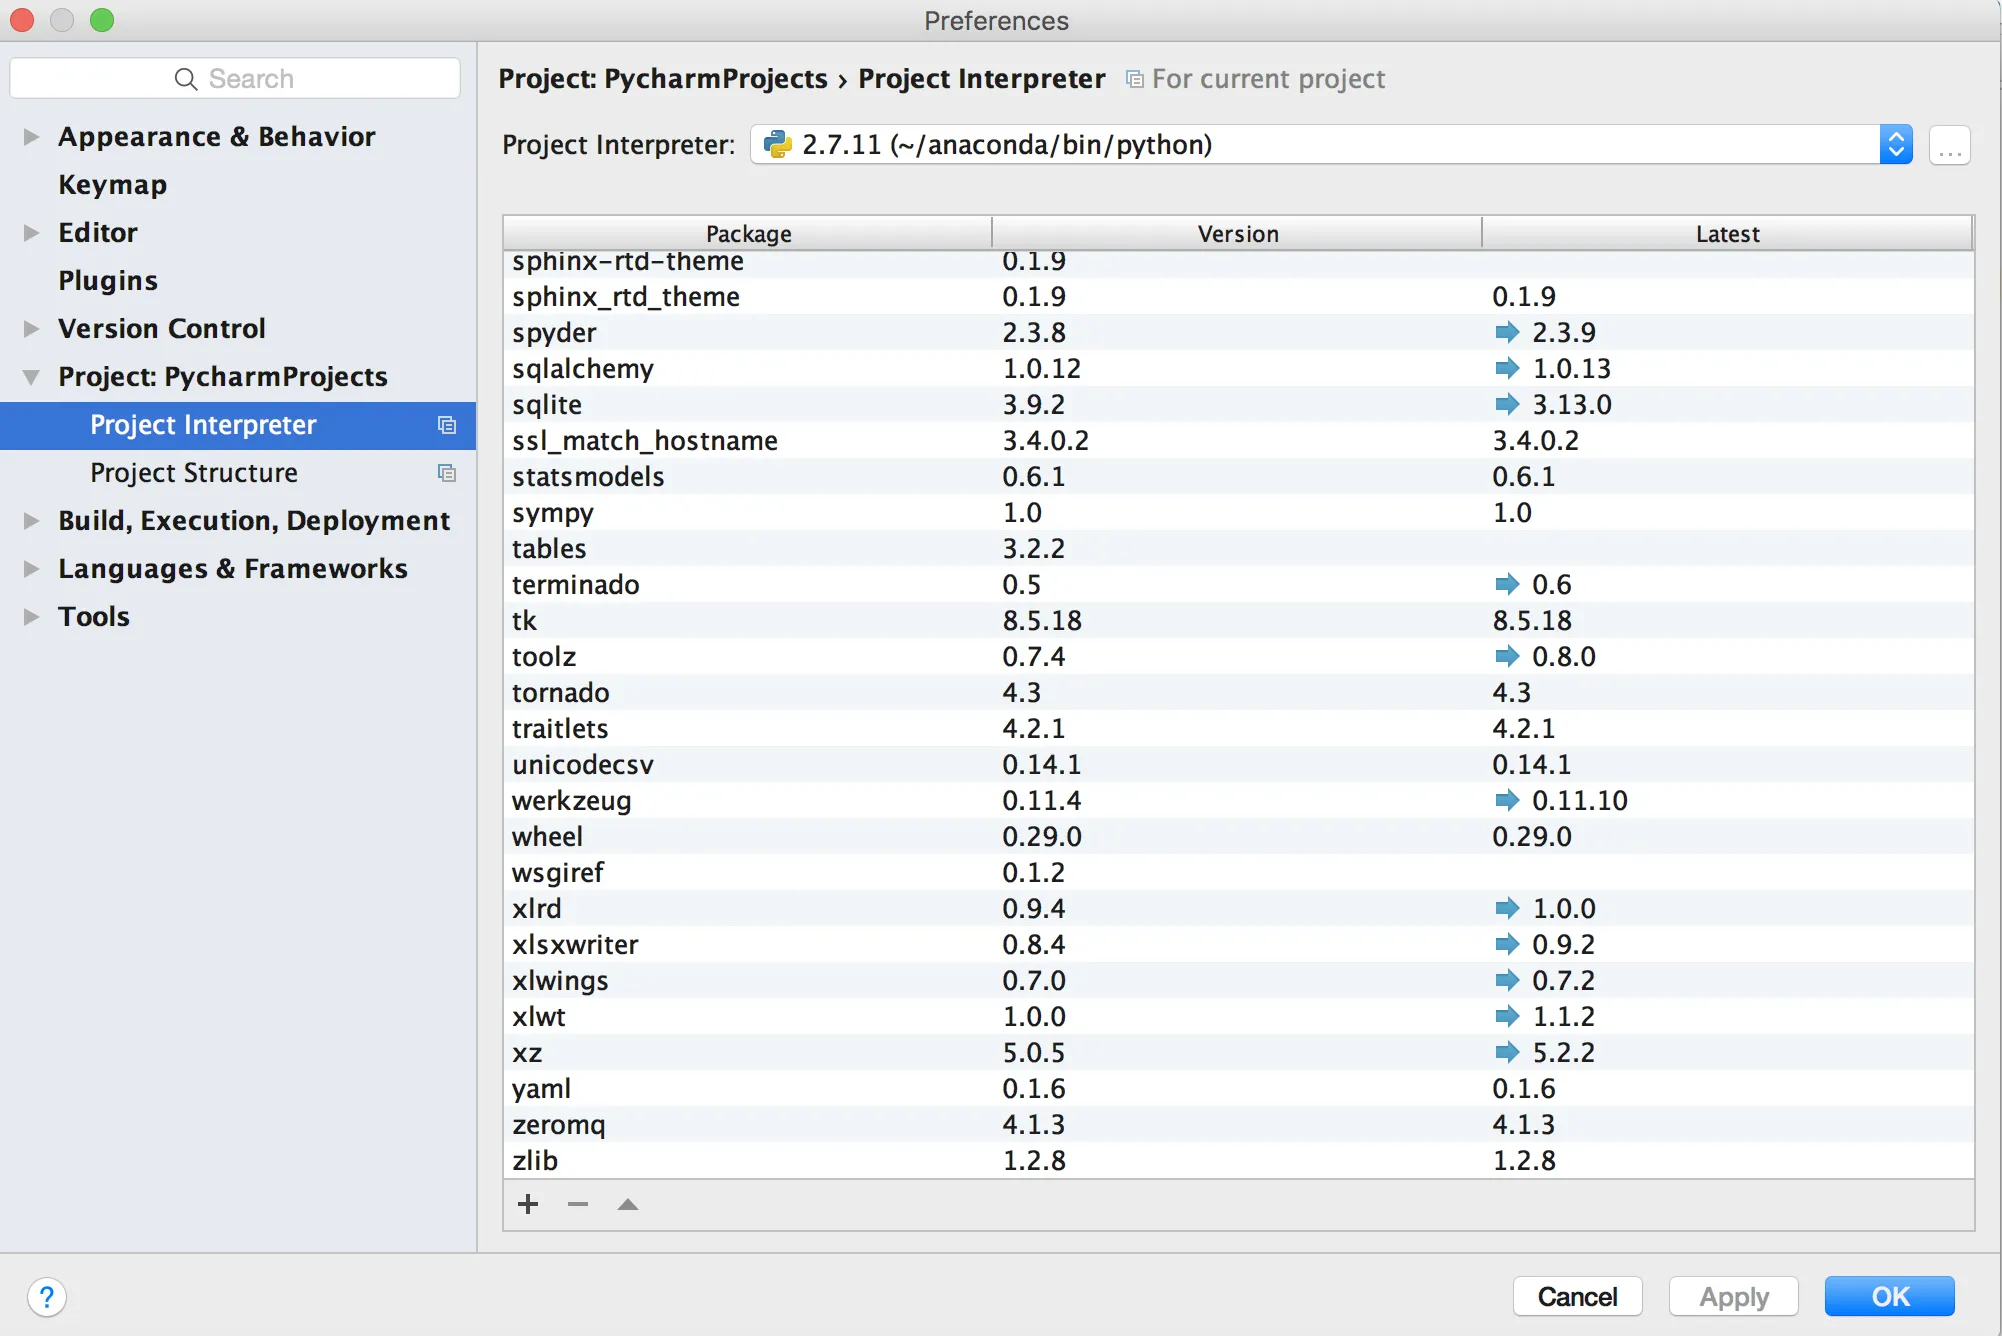Image resolution: width=2002 pixels, height=1336 pixels.
Task: Click the add package plus icon
Action: point(528,1204)
